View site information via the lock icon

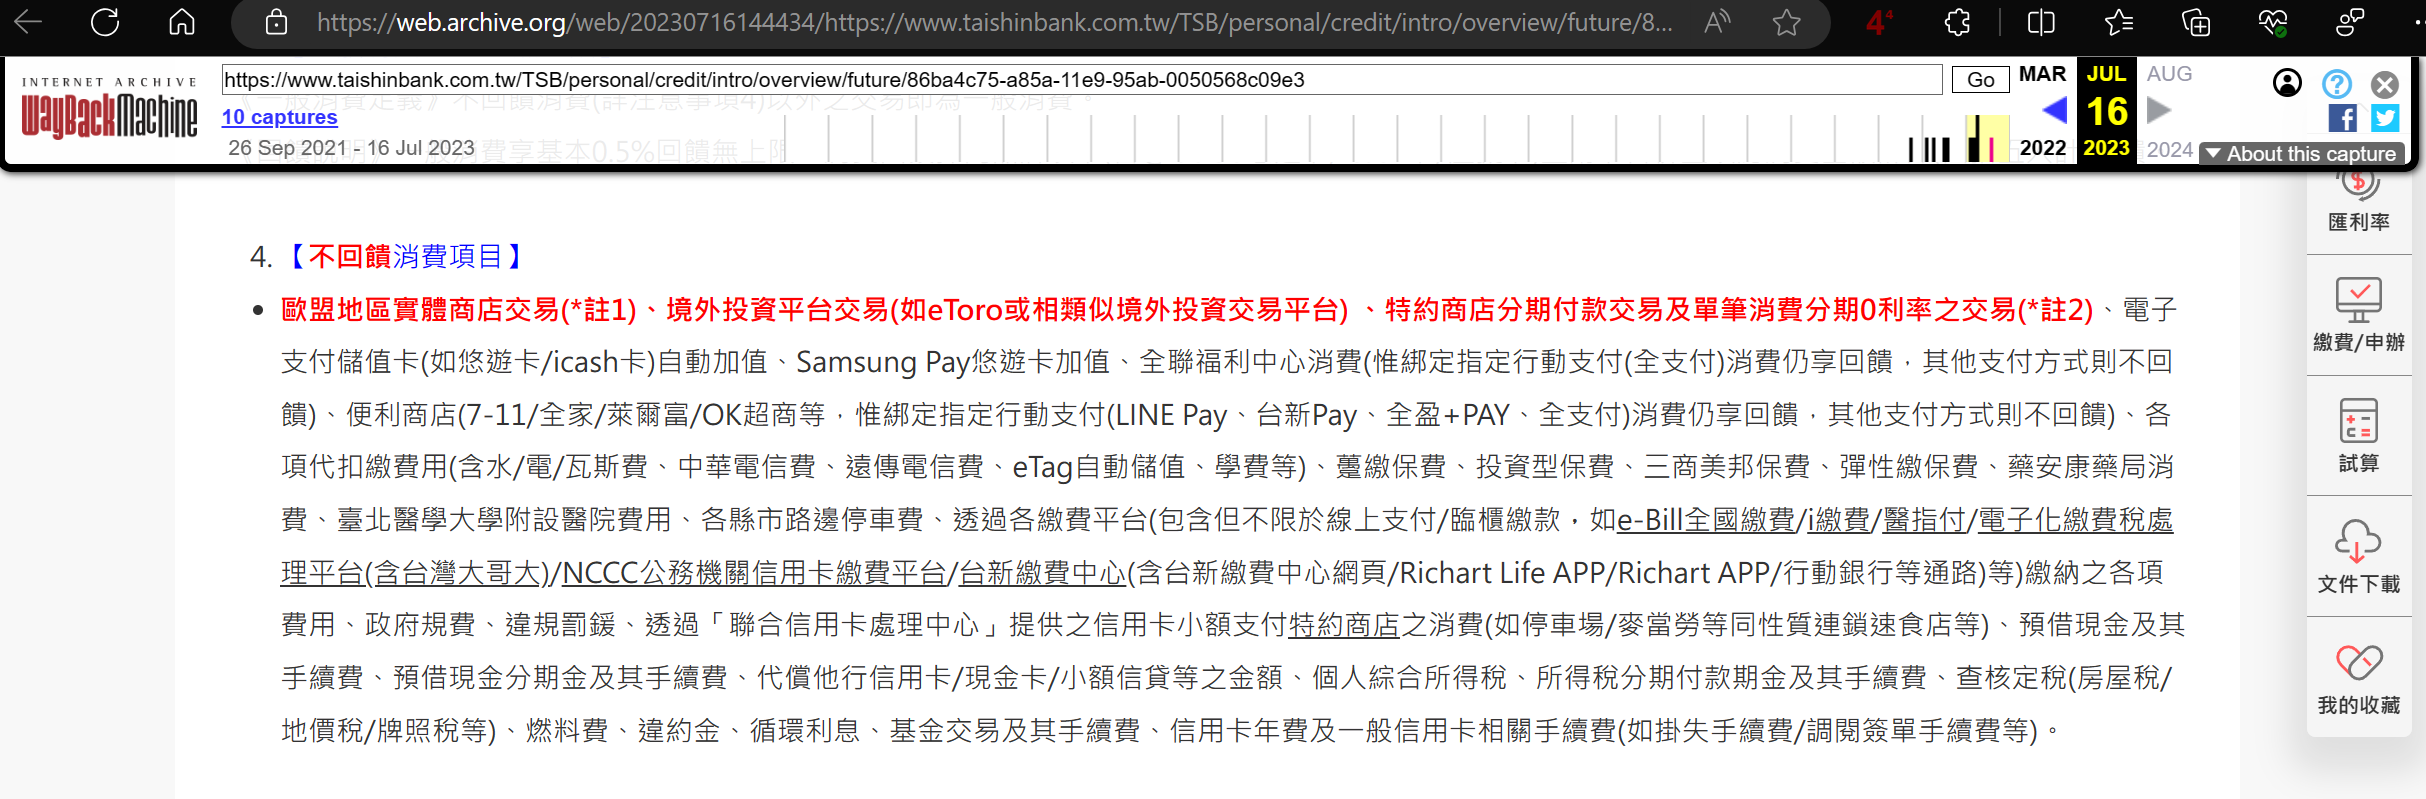tap(277, 22)
